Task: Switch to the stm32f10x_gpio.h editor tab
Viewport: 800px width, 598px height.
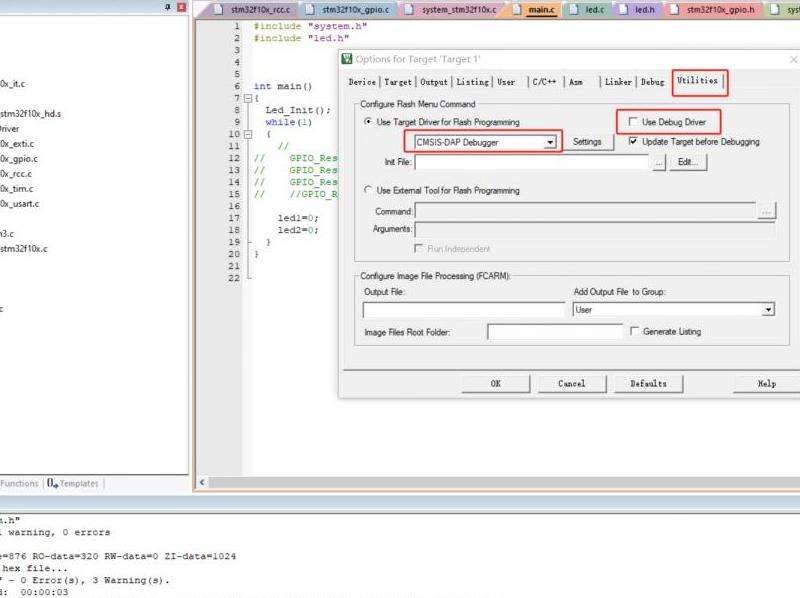Action: [x=713, y=10]
